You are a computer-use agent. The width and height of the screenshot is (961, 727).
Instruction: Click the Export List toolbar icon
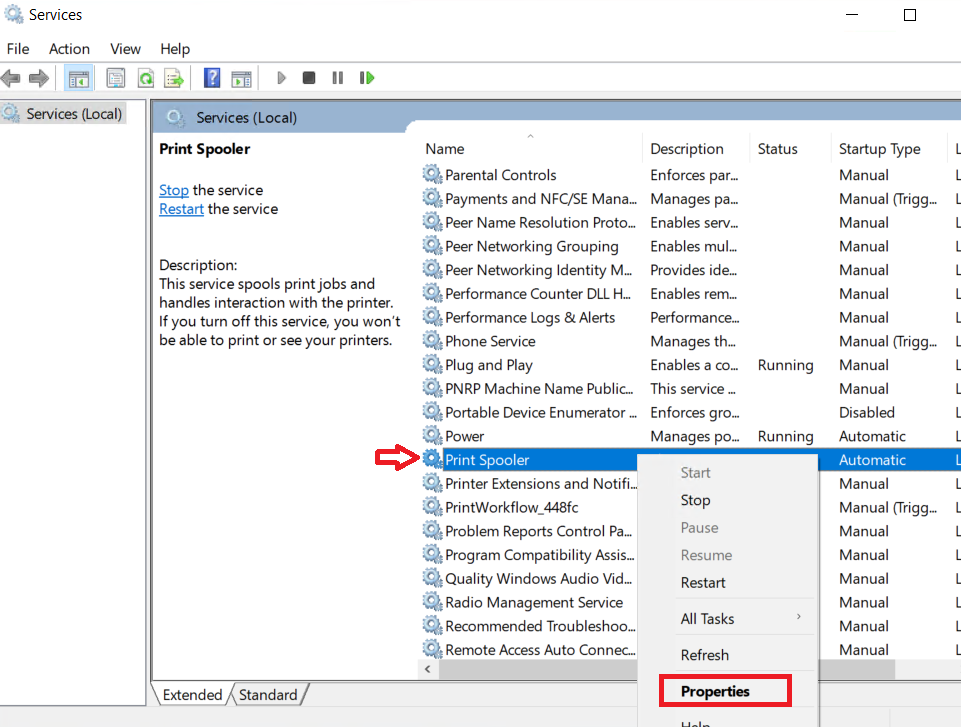(x=174, y=78)
